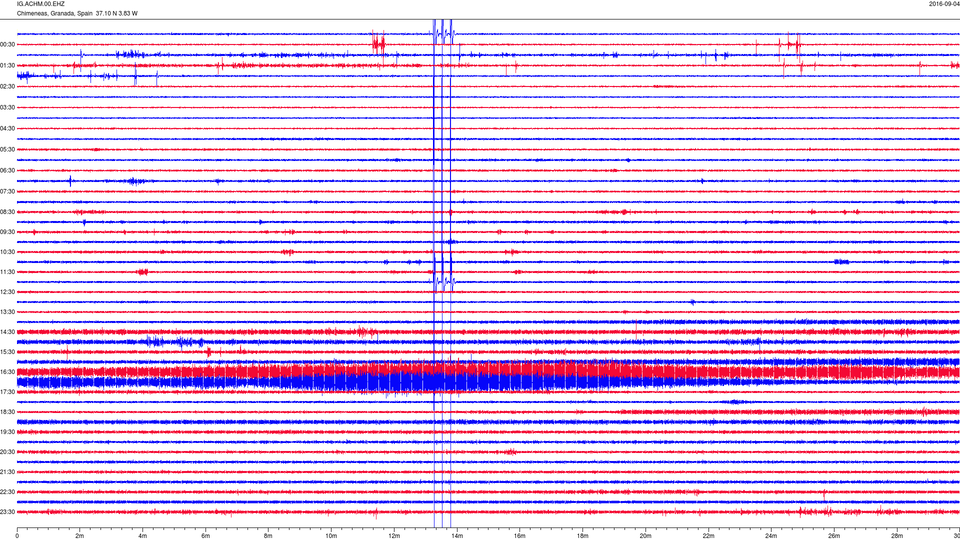
Task: Select the '01:30' time row label
Action: click(7, 66)
